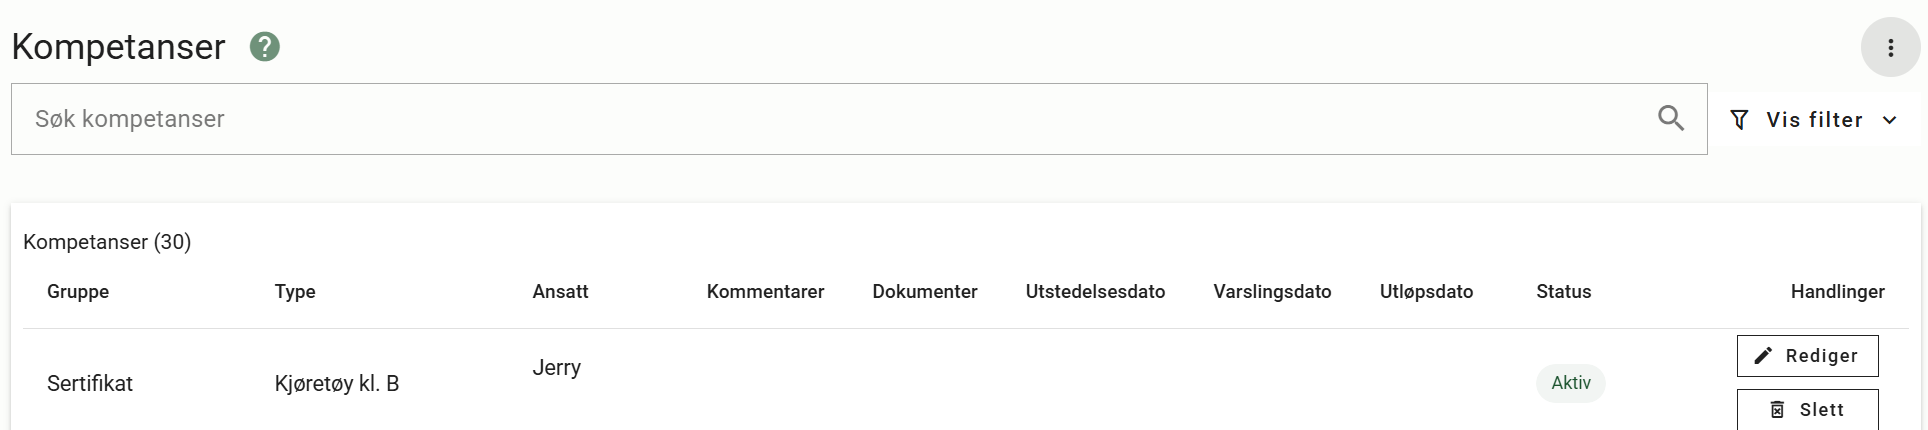Image resolution: width=1928 pixels, height=430 pixels.
Task: Click the Aktiv status chip
Action: pos(1571,383)
